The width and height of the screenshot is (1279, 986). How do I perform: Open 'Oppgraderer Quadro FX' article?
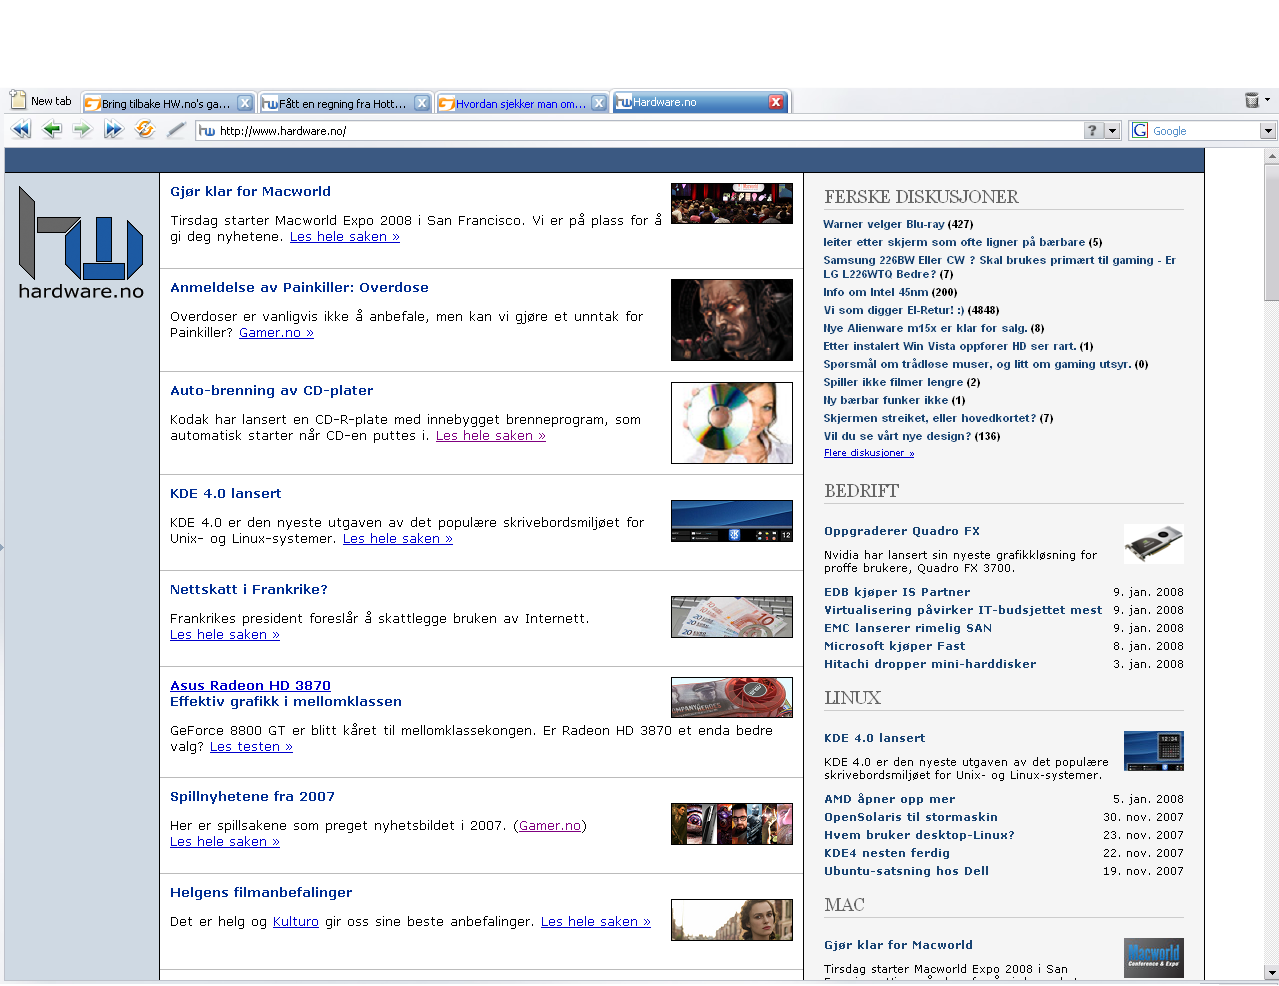(x=902, y=531)
